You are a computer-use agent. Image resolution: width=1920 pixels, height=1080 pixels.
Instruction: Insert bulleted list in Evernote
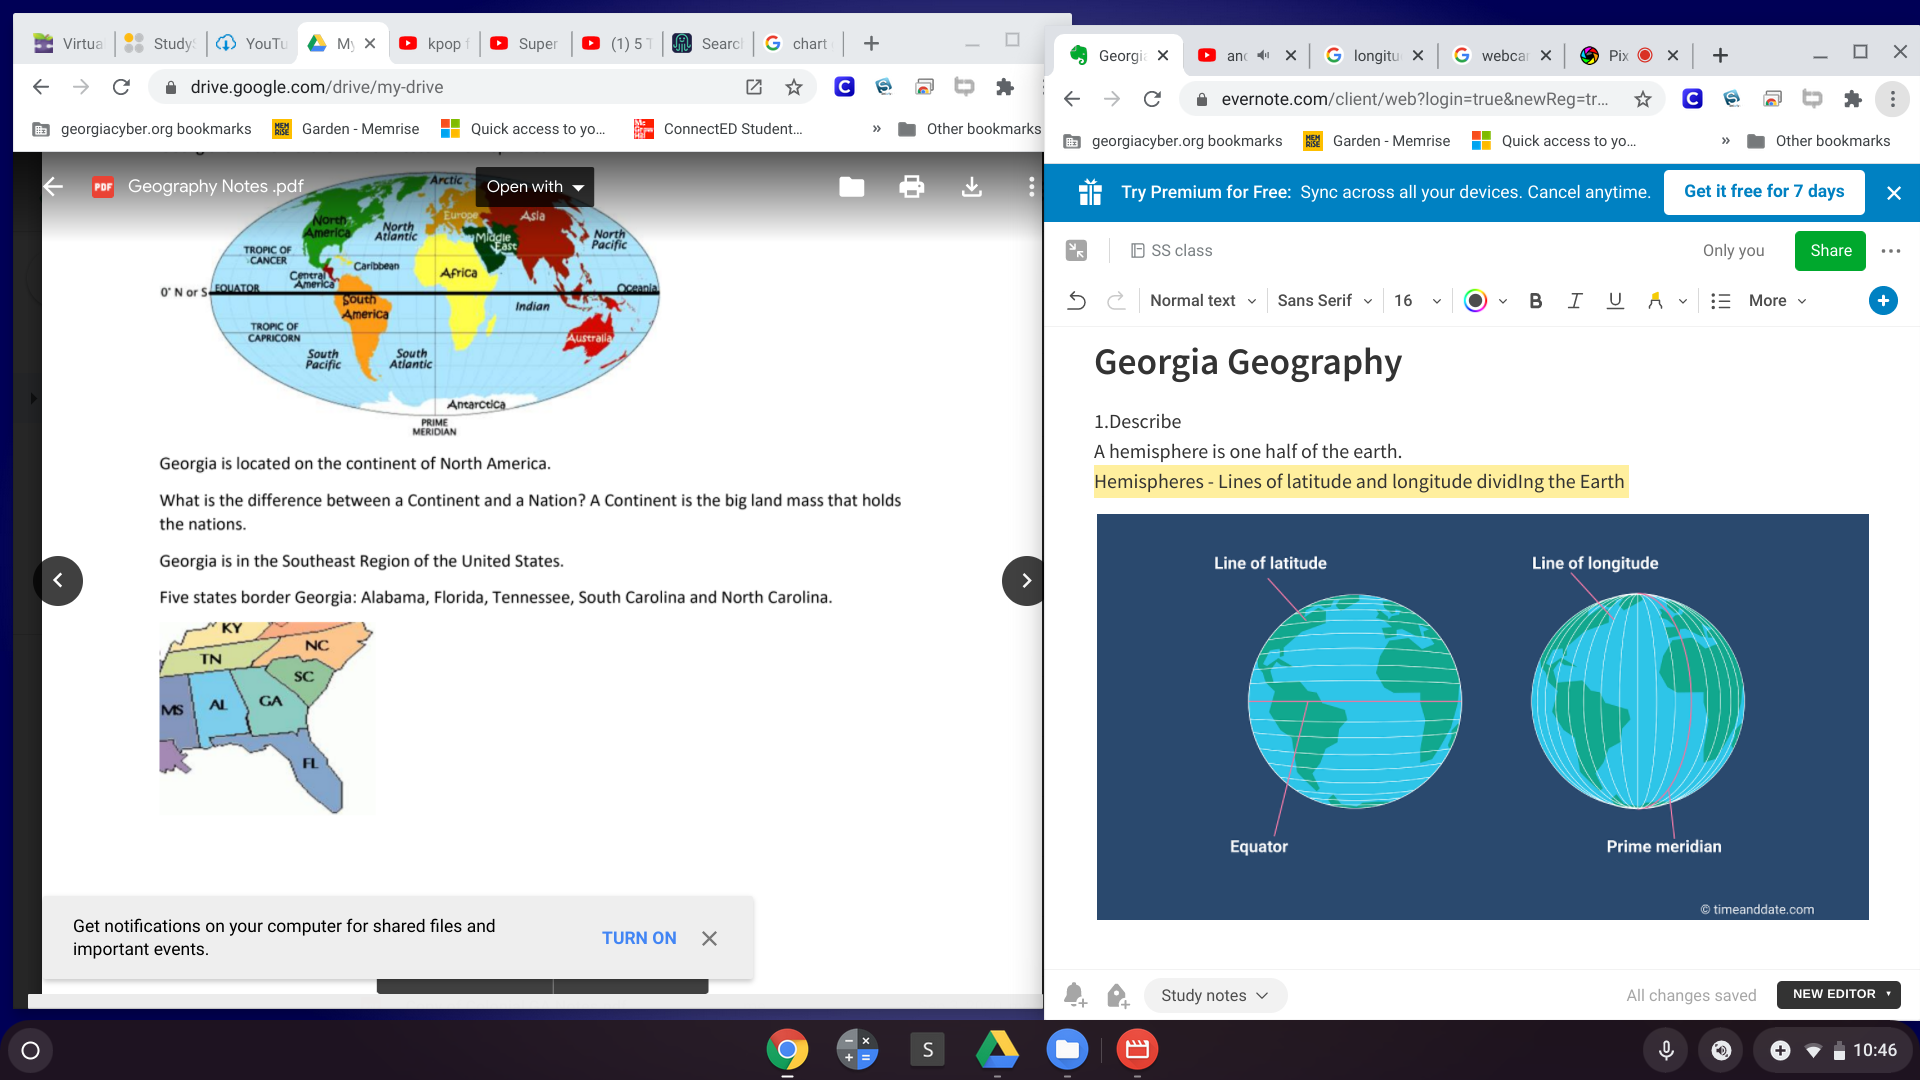tap(1720, 301)
